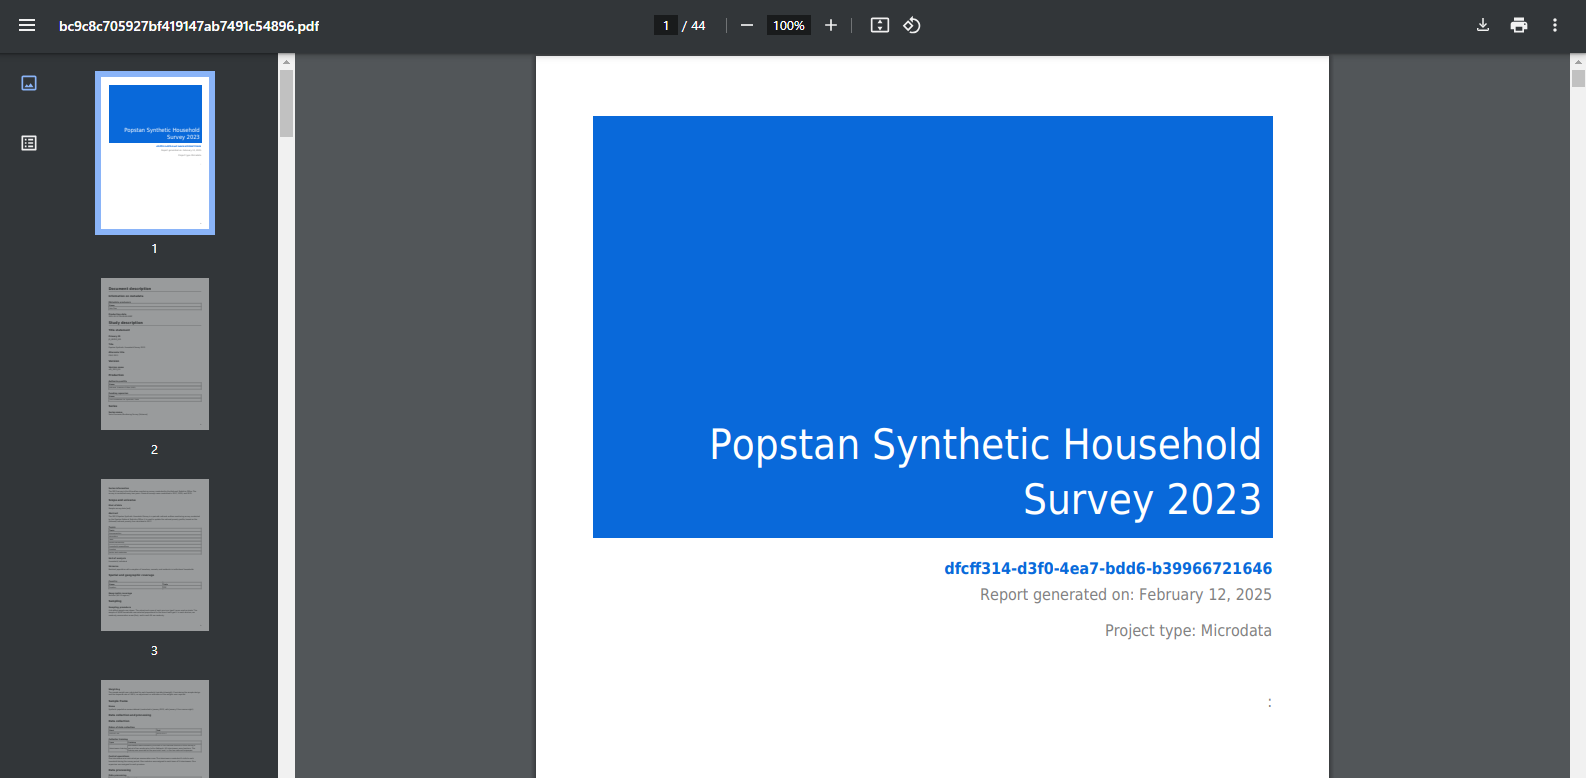The height and width of the screenshot is (778, 1586).
Task: Click the Fit to page button
Action: click(880, 25)
